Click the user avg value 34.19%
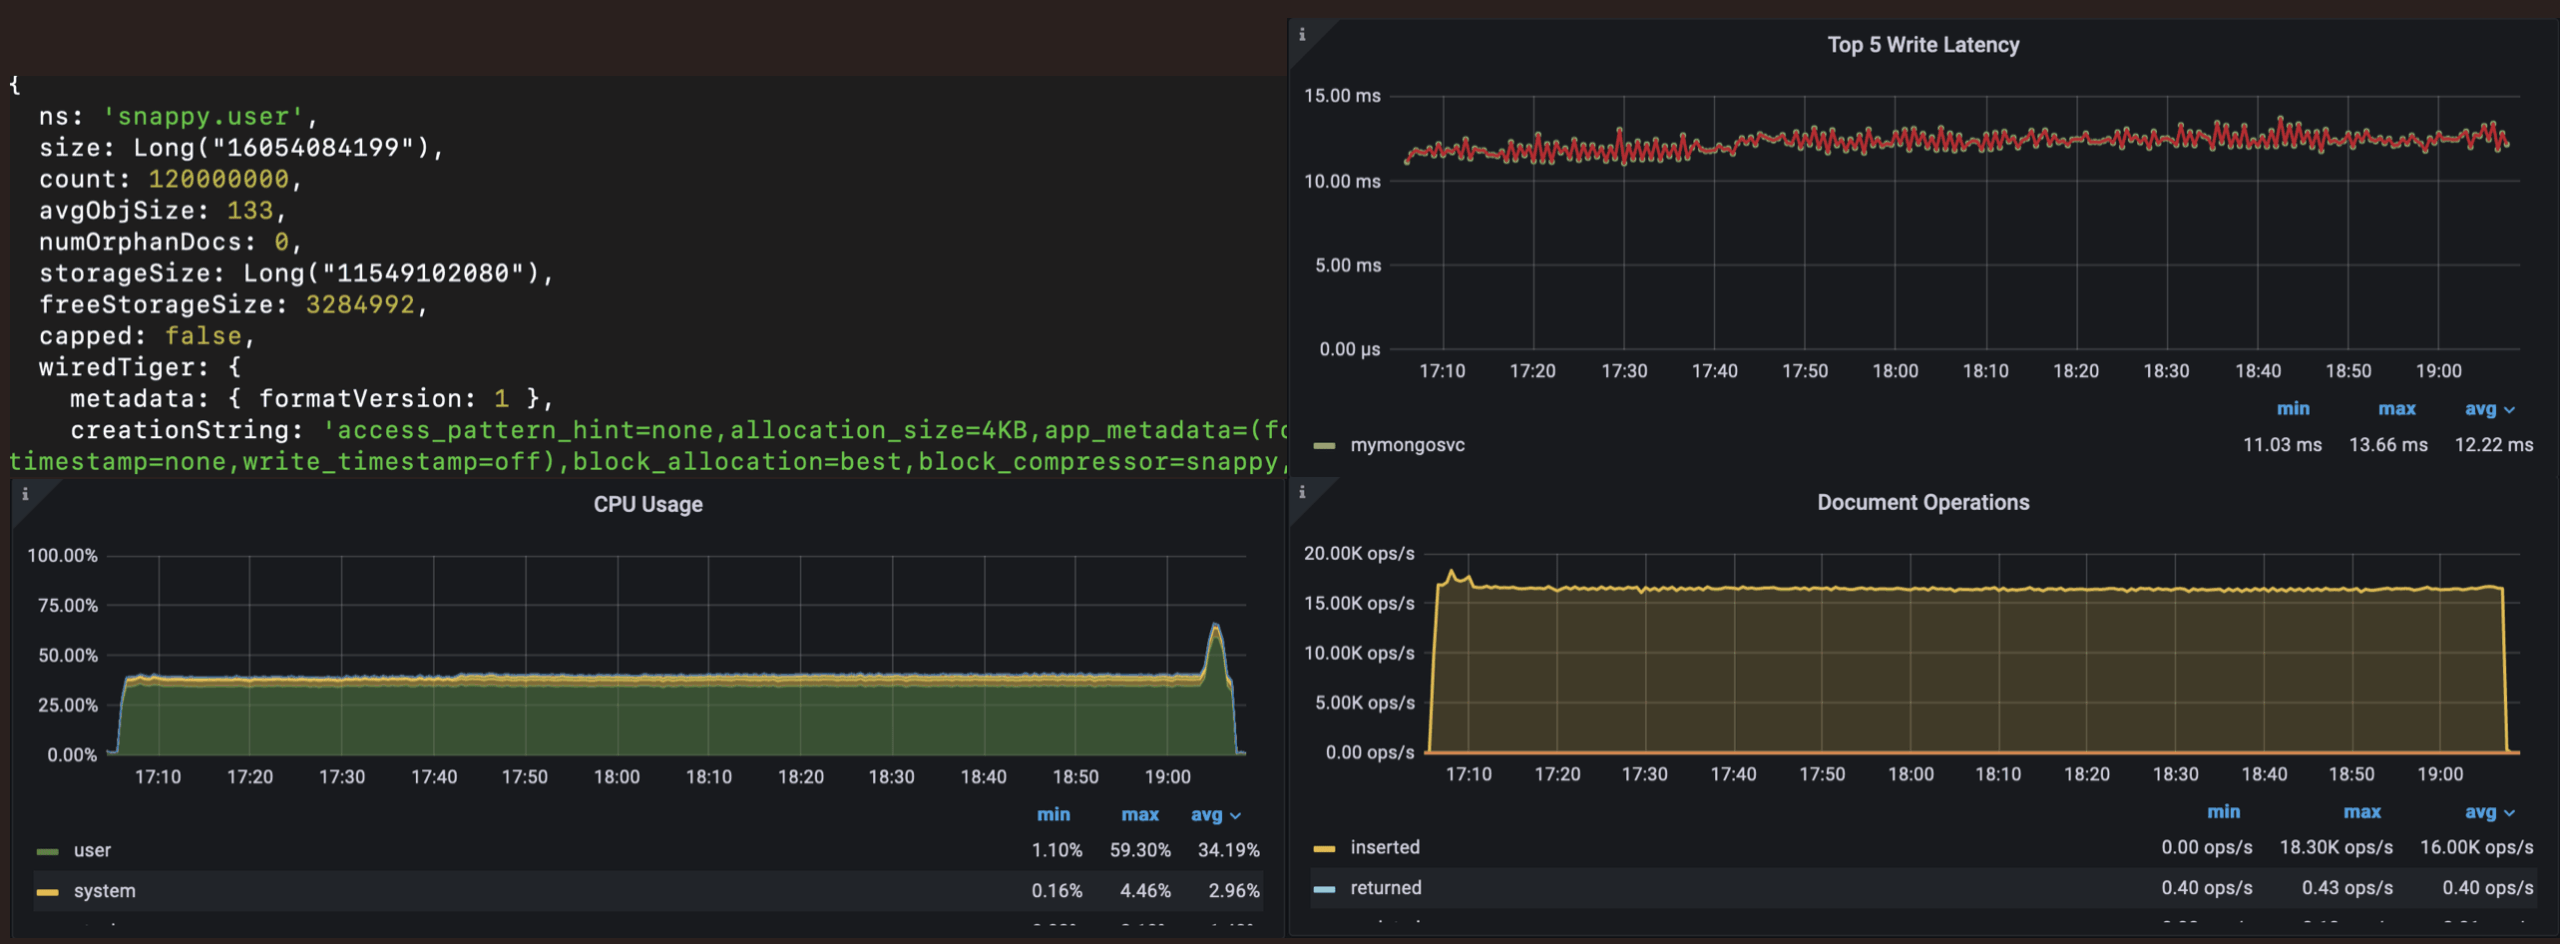The width and height of the screenshot is (2560, 944). 1228,850
